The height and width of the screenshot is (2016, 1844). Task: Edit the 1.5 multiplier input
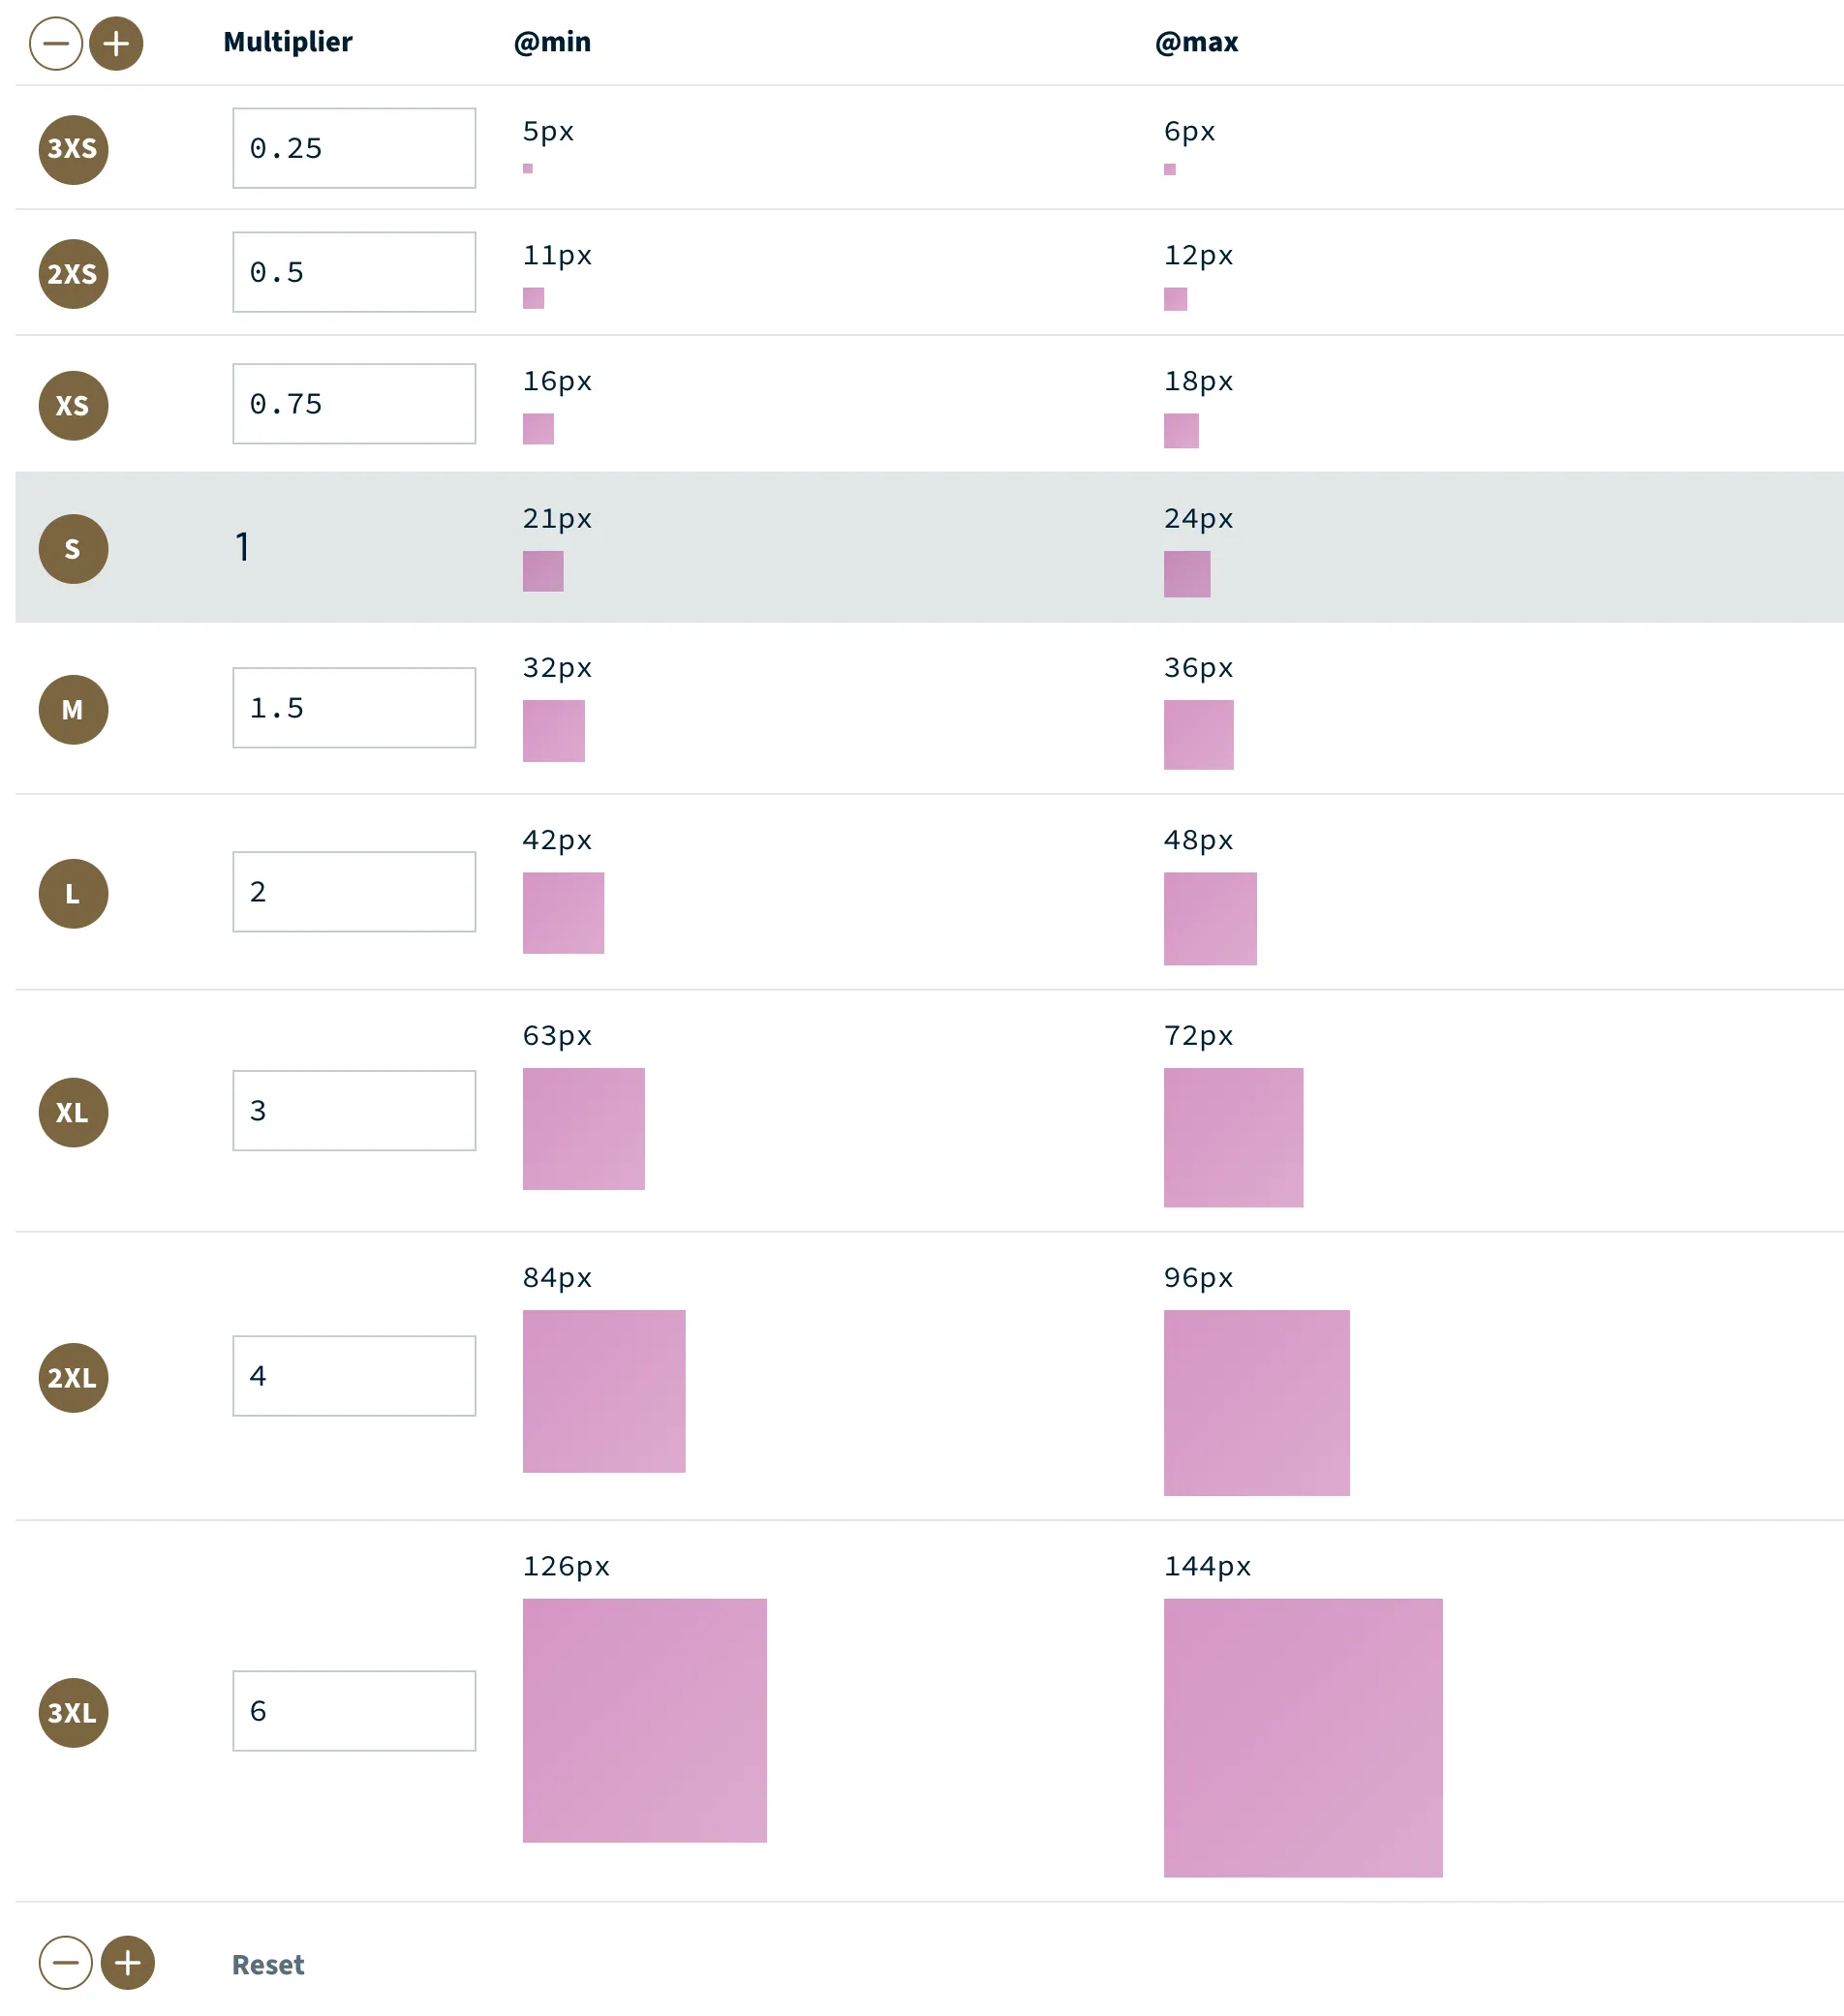pos(354,708)
